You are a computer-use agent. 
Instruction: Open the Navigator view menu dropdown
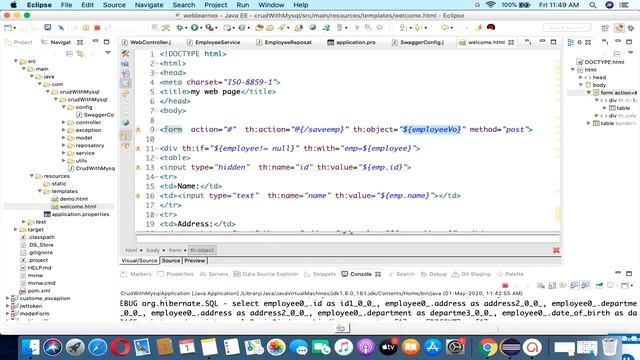[x=108, y=53]
